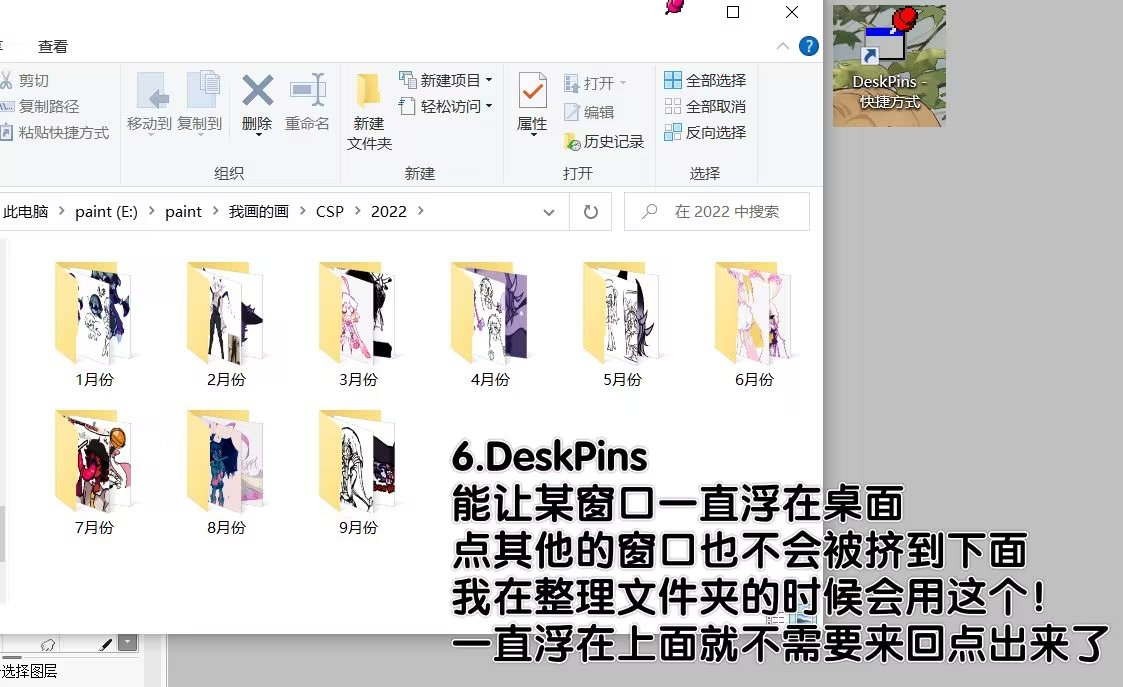Viewport: 1123px width, 687px height.
Task: Open the Properties (属性) dropdown arrow
Action: pyautogui.click(x=533, y=134)
